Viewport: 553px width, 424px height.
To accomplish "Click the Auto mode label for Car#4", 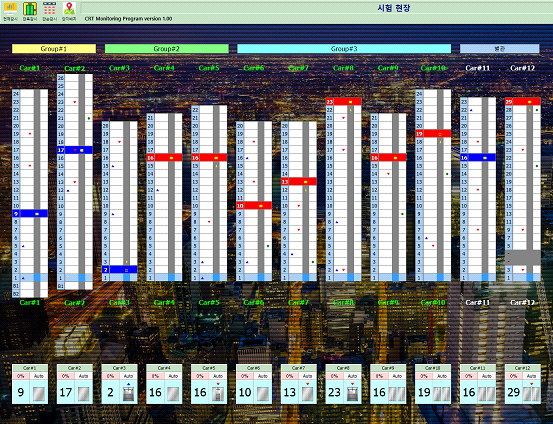I will [173, 376].
